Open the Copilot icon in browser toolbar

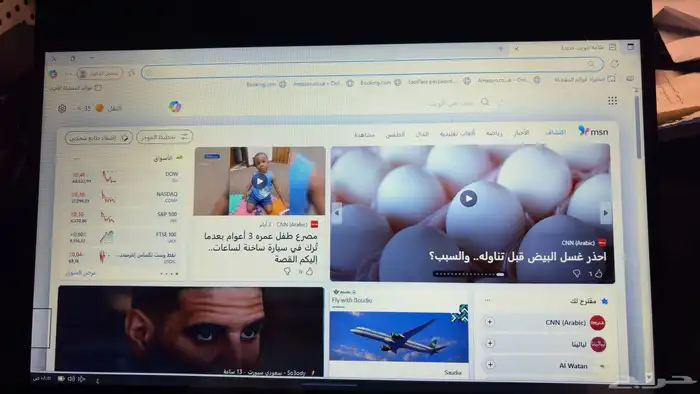tap(53, 74)
